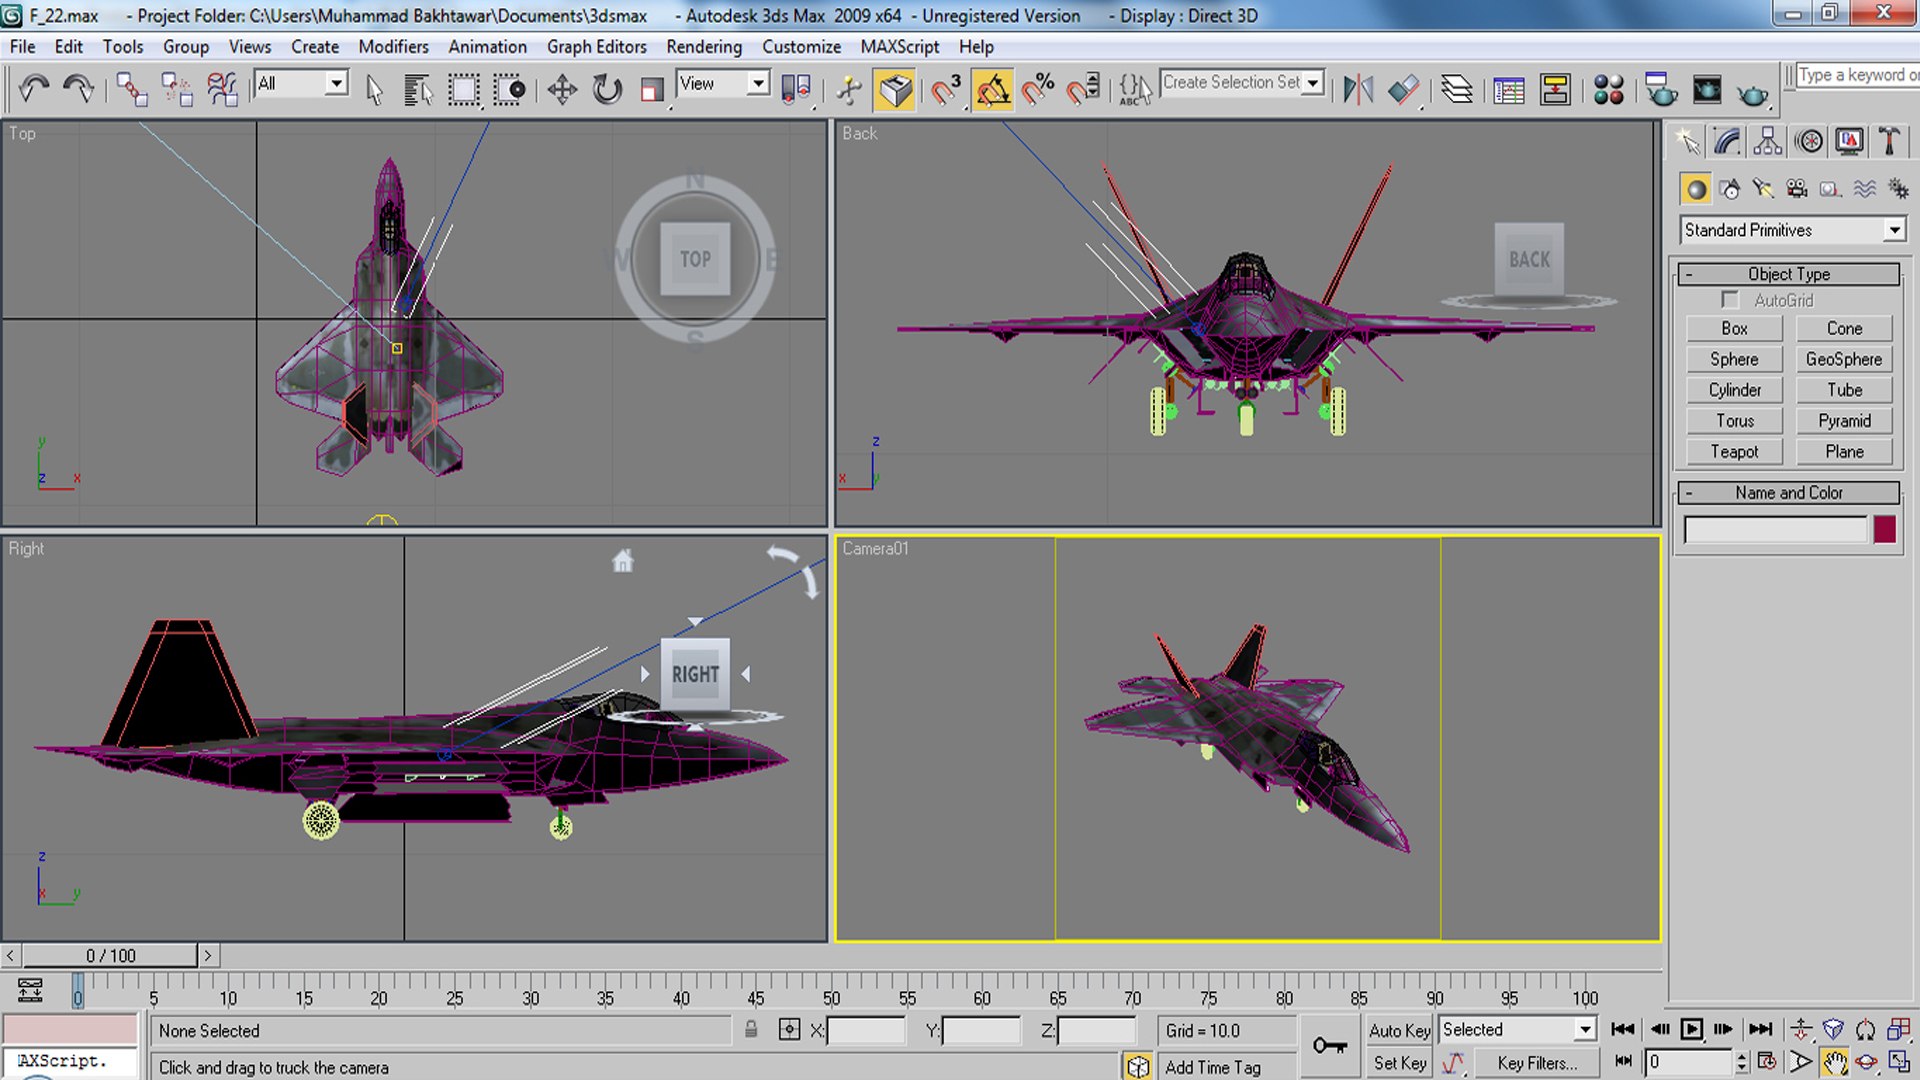Viewport: 1920px width, 1080px height.
Task: Click the 0 / 100 time slider
Action: pyautogui.click(x=110, y=956)
